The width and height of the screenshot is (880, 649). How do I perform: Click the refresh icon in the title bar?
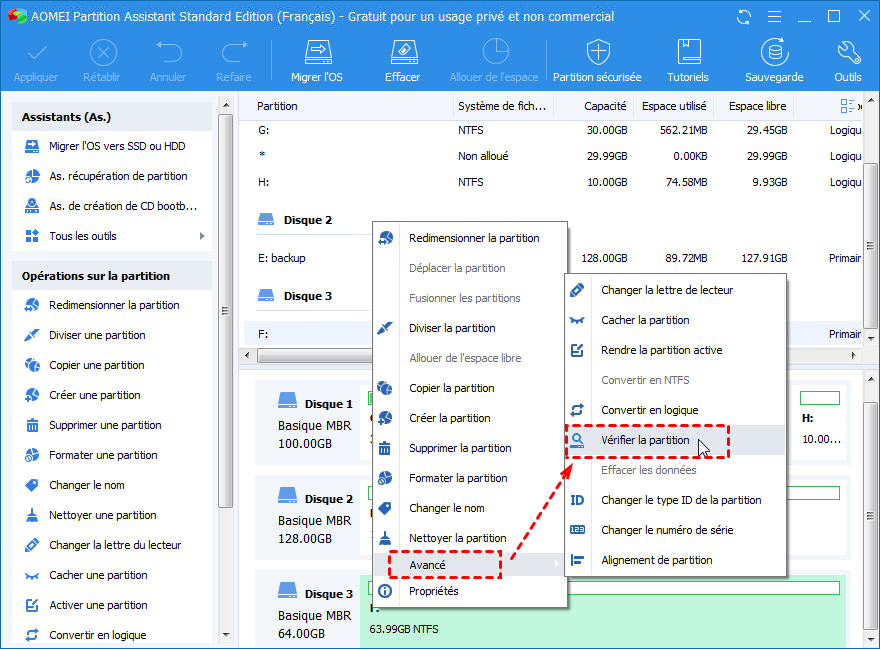(744, 17)
